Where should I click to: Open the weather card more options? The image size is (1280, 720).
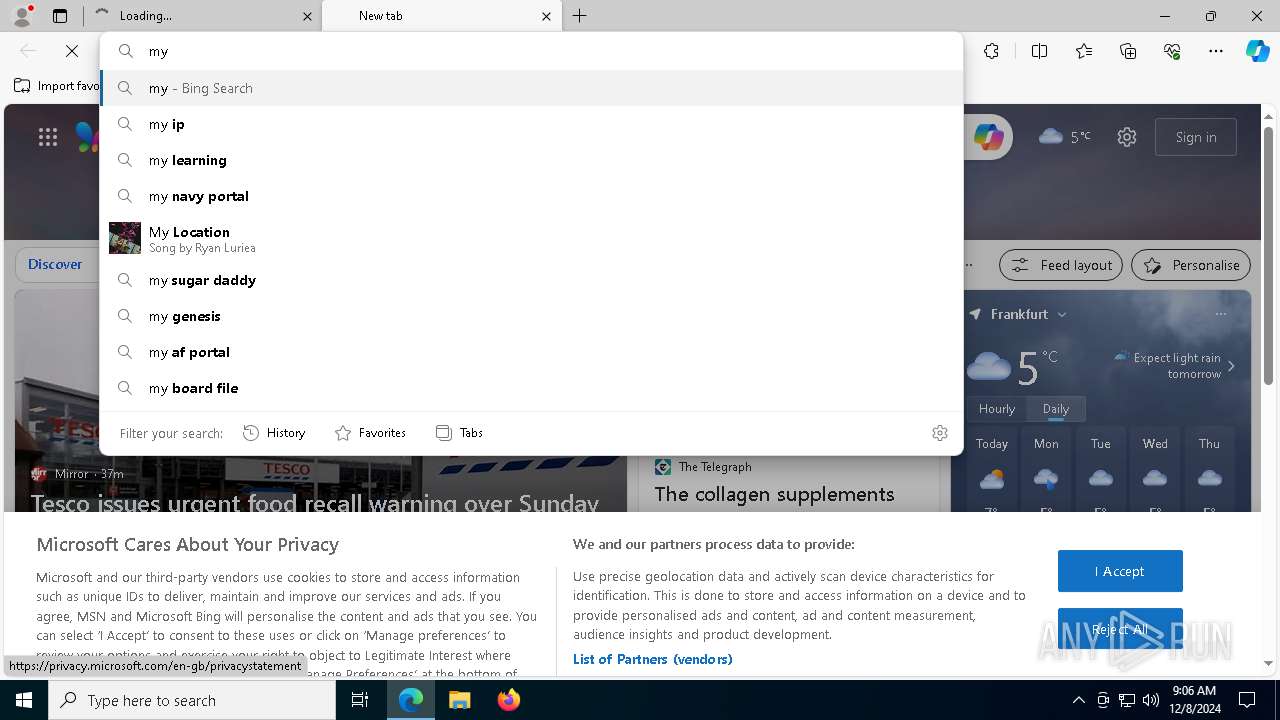click(1221, 314)
